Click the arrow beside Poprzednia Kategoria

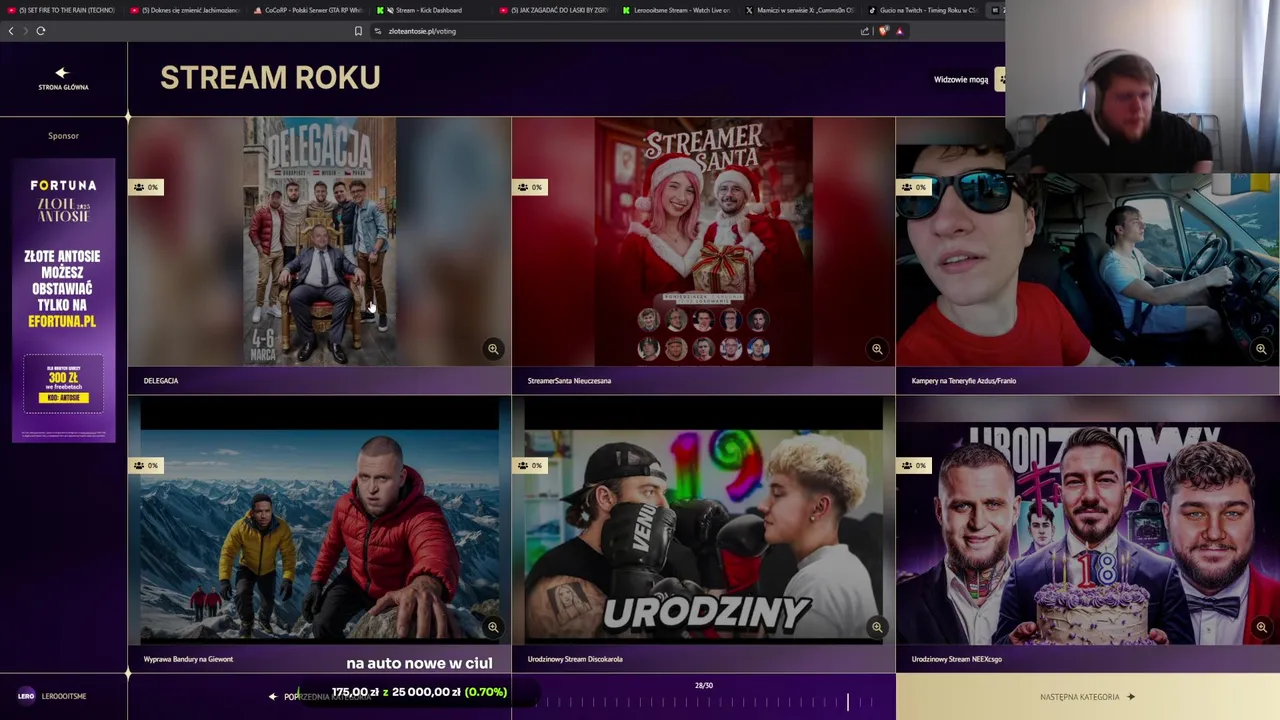point(273,697)
